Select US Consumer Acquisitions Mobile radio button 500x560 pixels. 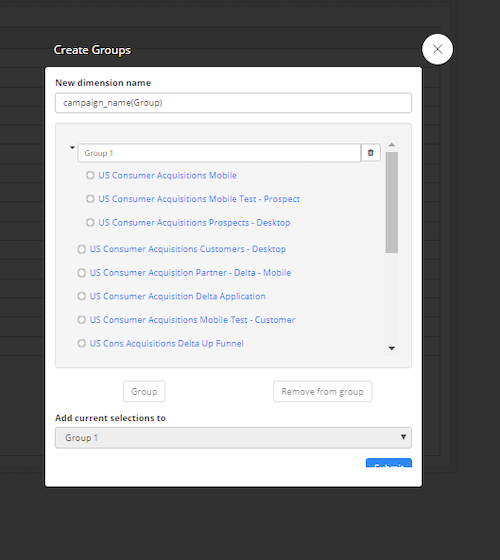click(x=90, y=175)
